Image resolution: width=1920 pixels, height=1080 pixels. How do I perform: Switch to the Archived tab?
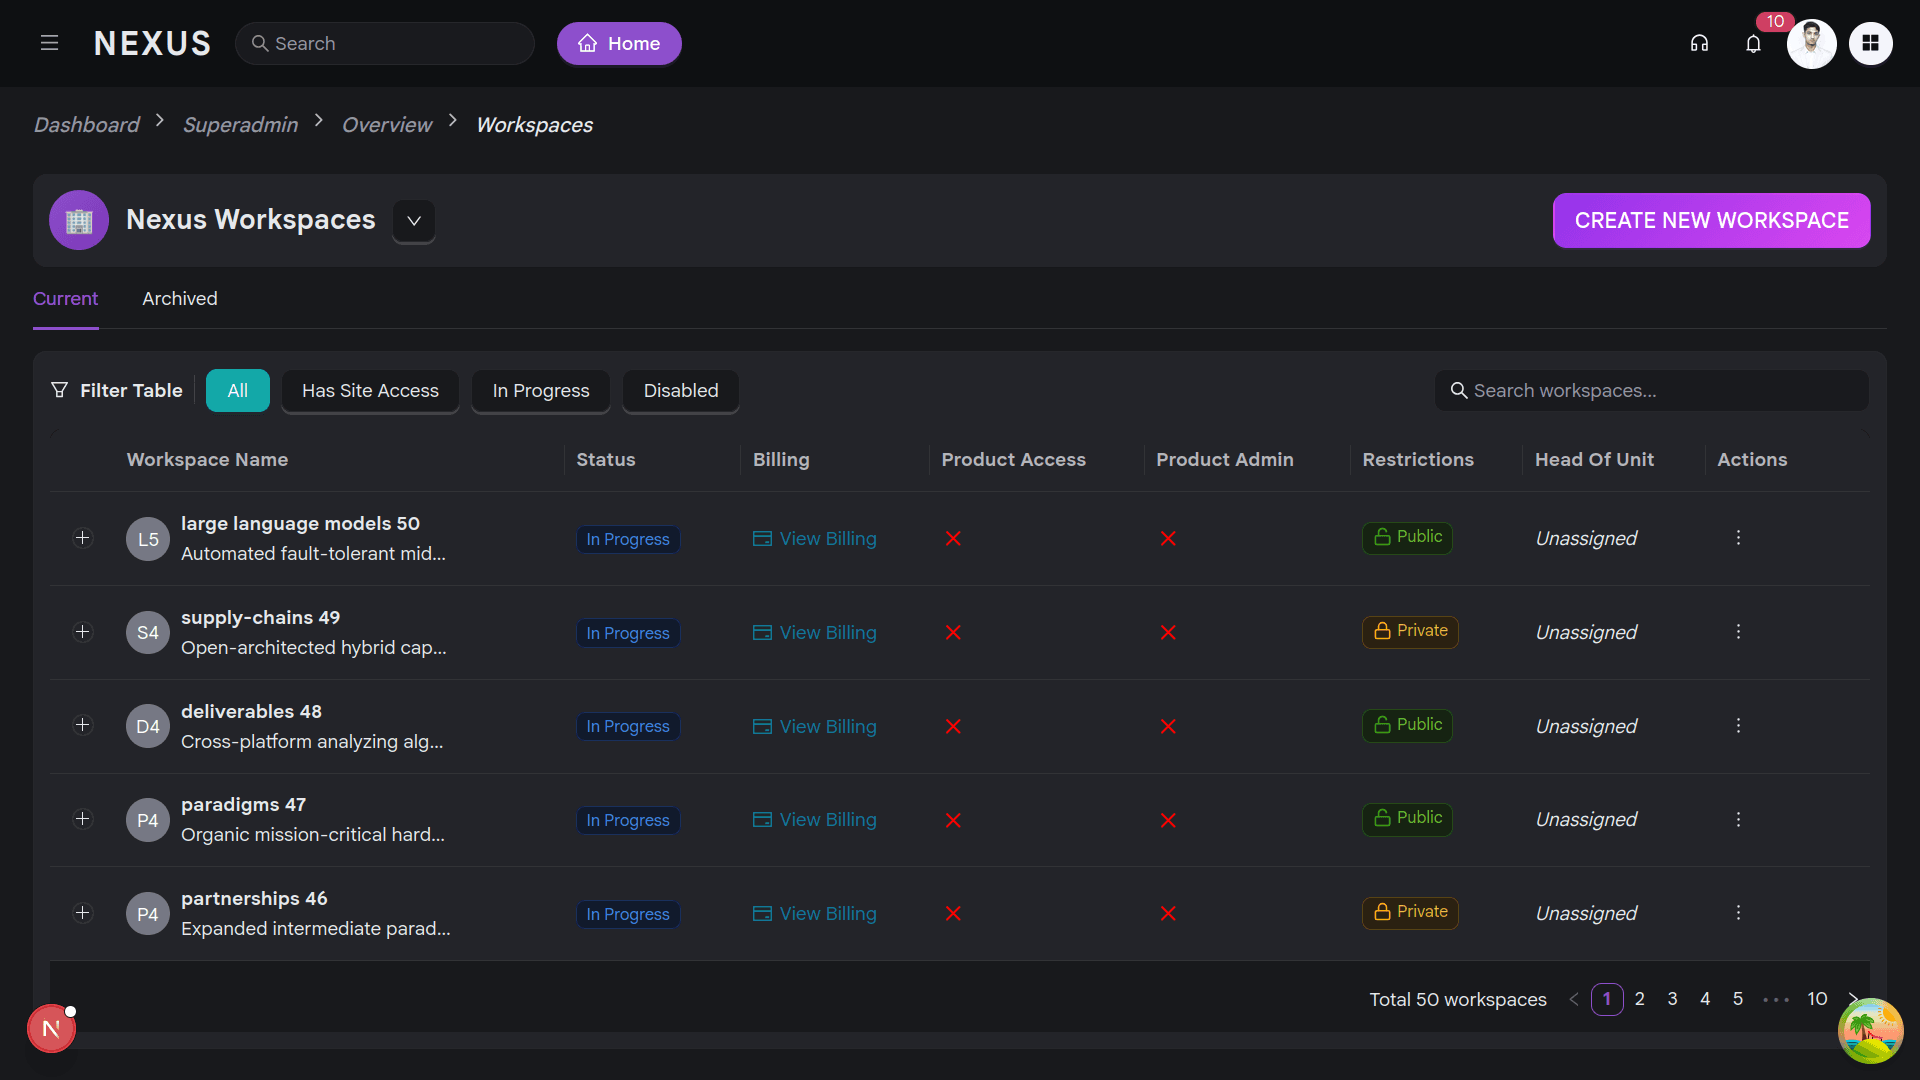coord(180,298)
